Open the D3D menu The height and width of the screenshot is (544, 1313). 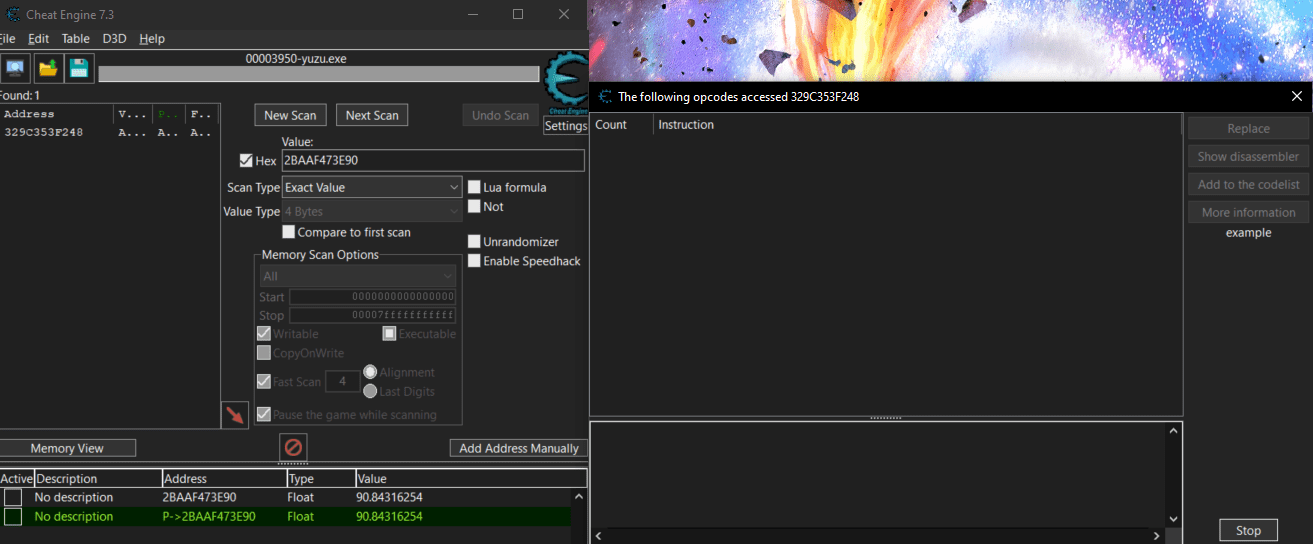(114, 38)
